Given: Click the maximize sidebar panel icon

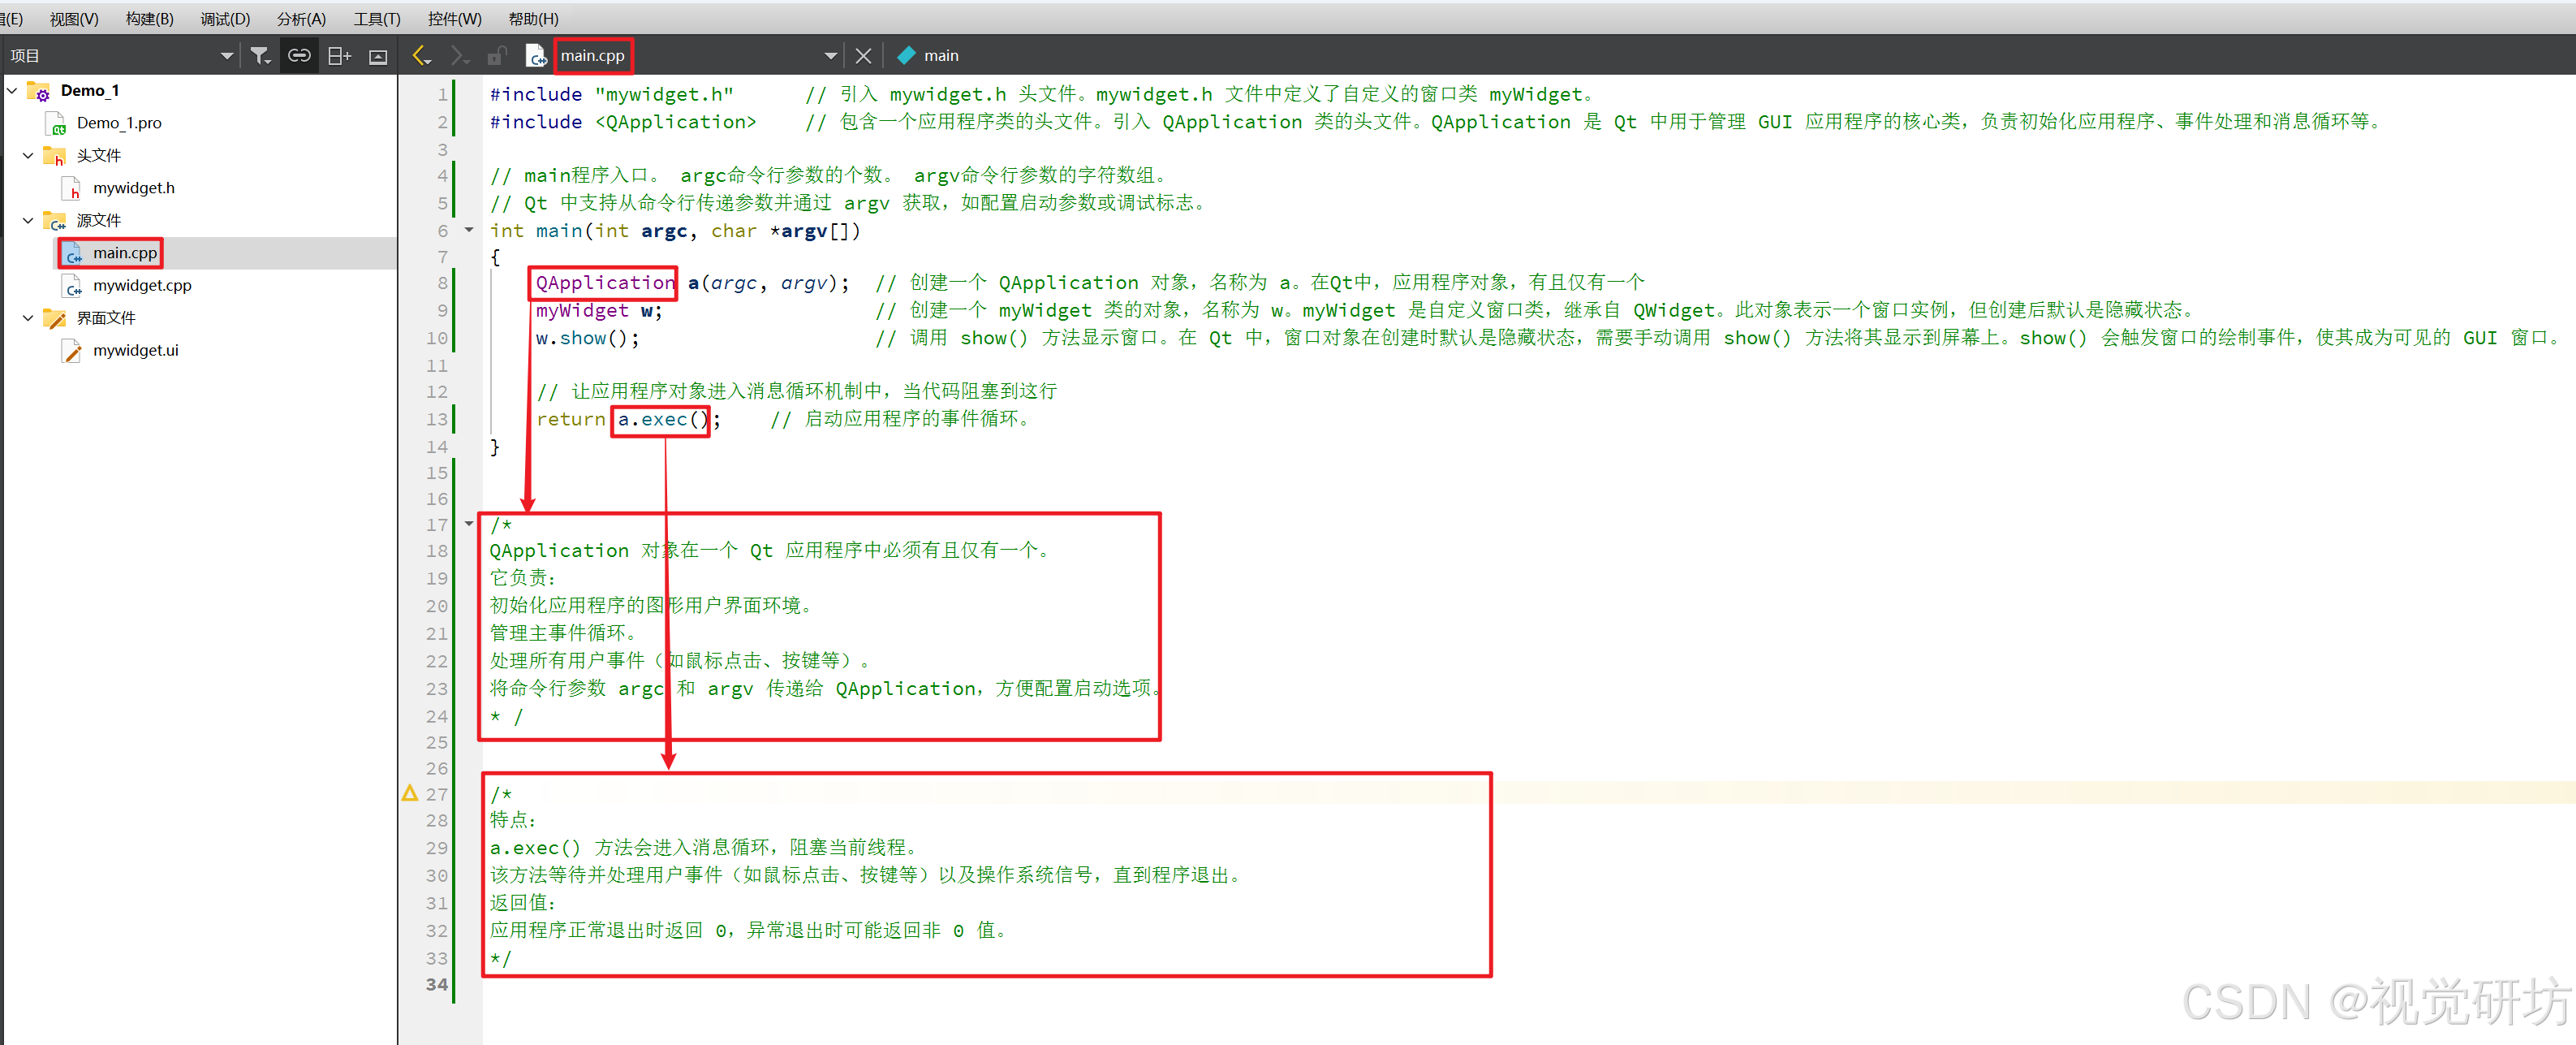Looking at the screenshot, I should click(x=378, y=56).
